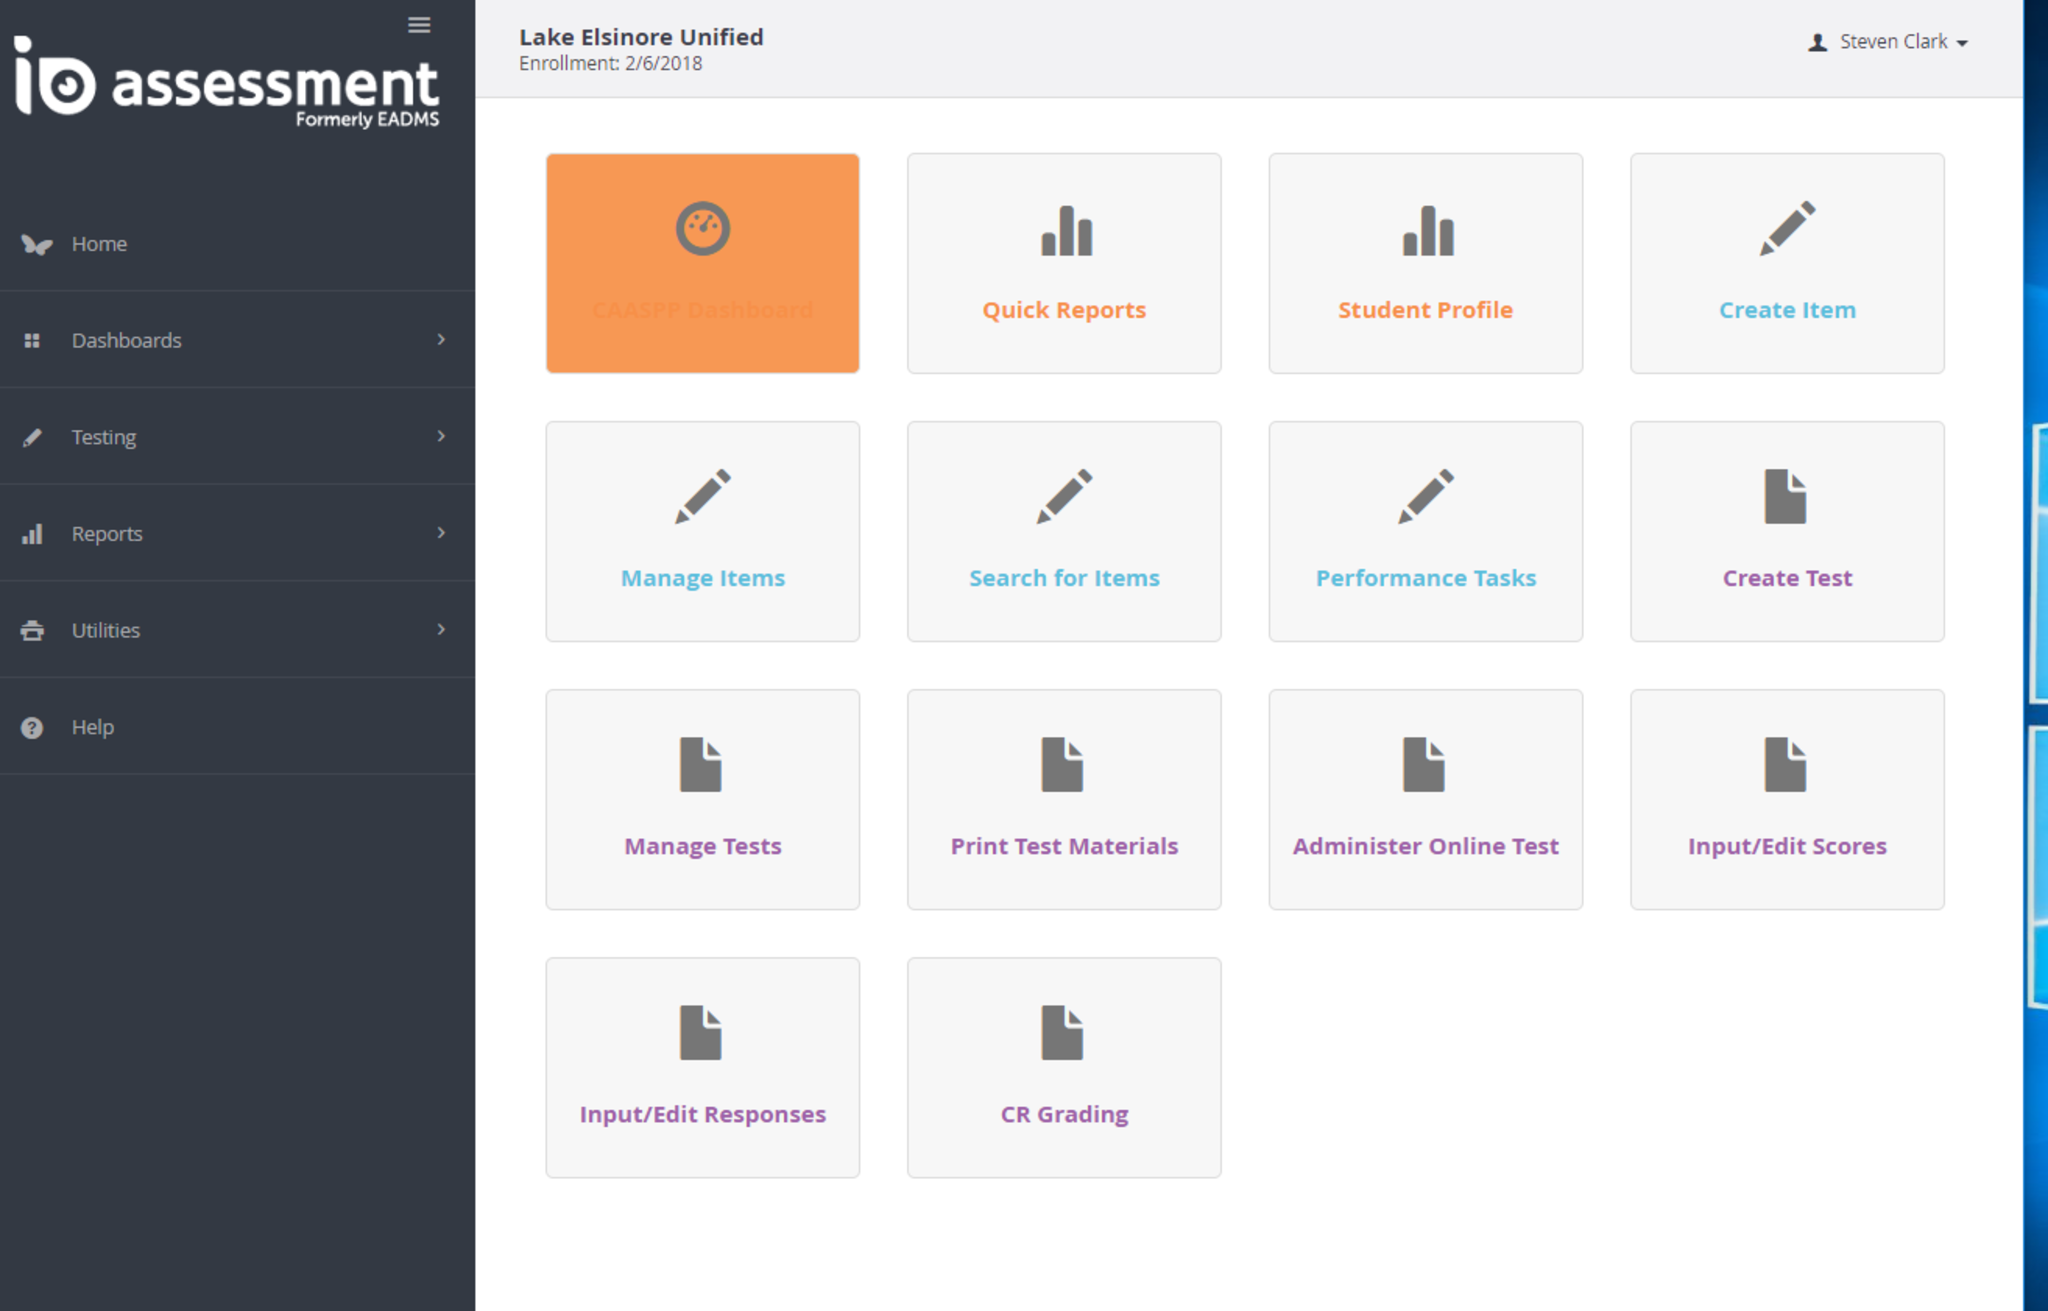Image resolution: width=2048 pixels, height=1311 pixels.
Task: Click the Create Item pencil icon
Action: pos(1787,229)
